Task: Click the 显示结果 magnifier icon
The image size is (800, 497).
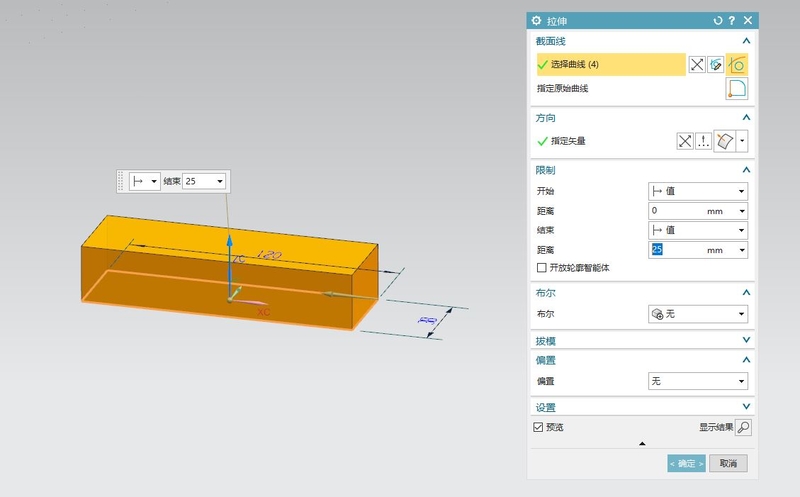Action: pyautogui.click(x=743, y=427)
